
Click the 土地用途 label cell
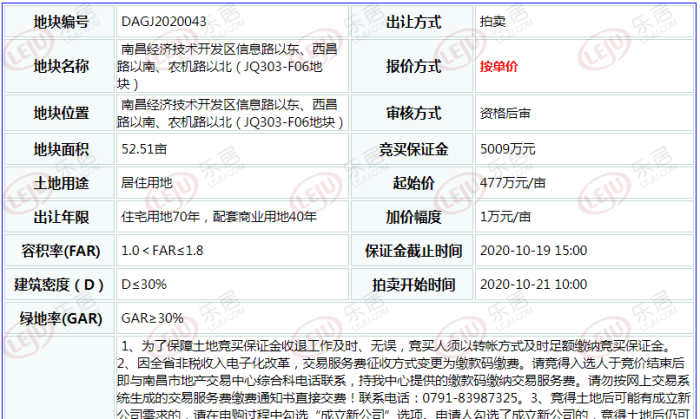pyautogui.click(x=60, y=183)
